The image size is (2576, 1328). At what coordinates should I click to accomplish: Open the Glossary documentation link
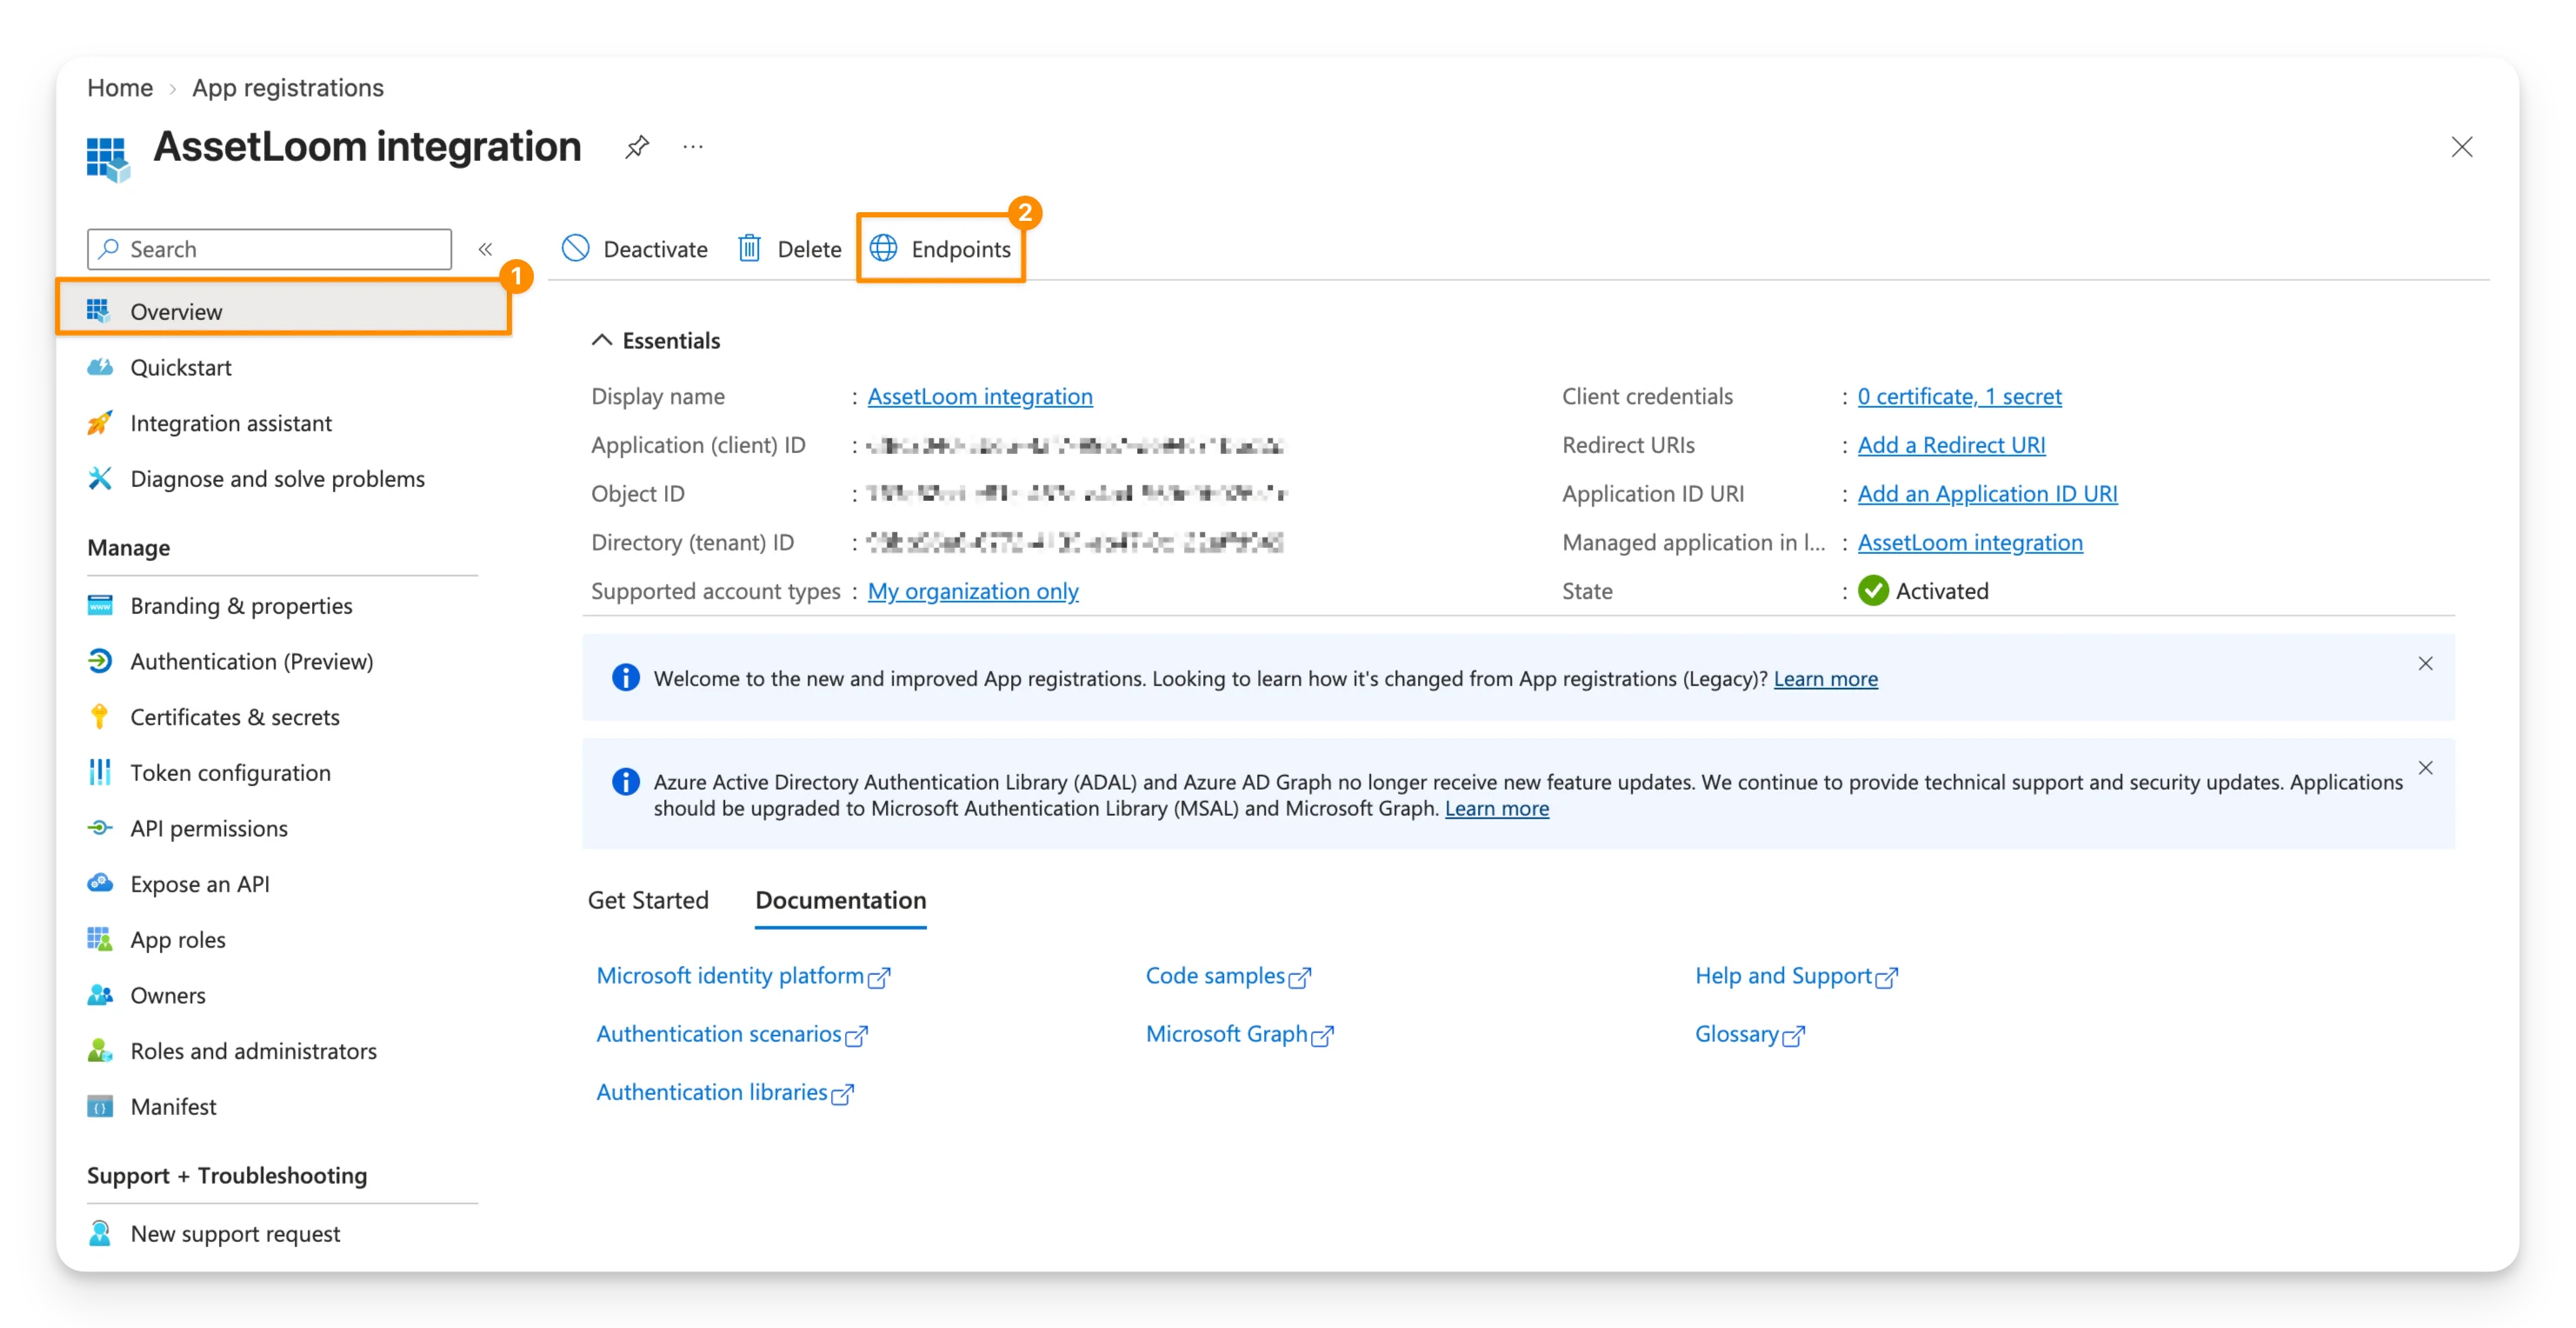coord(1750,1034)
